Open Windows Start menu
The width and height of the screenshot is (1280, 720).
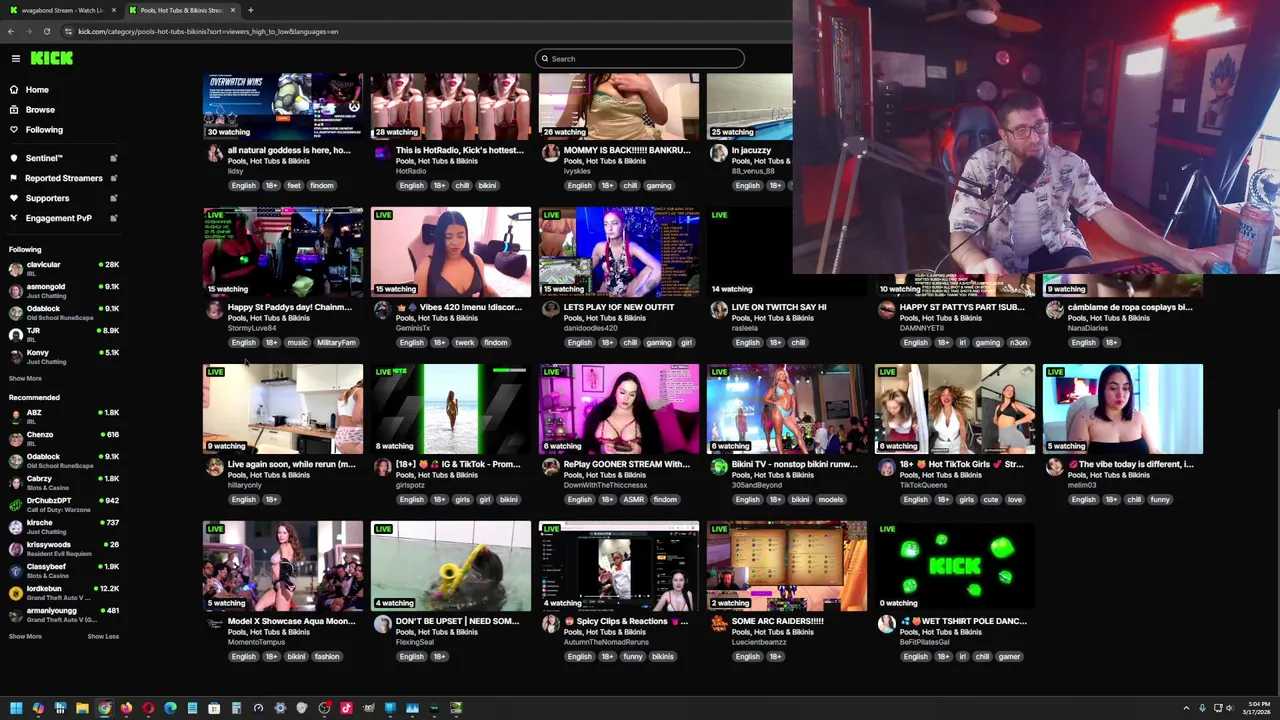coord(16,708)
